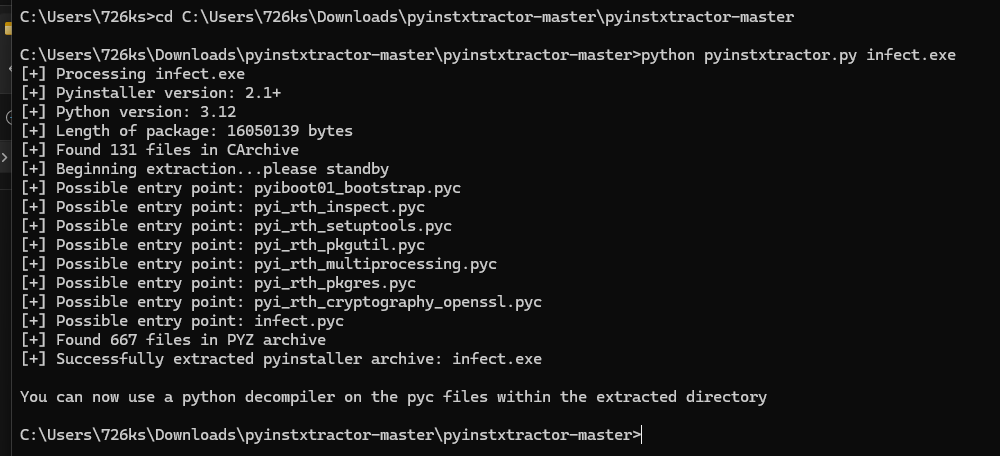Click pyi_rth_inspect.pyc entry point
The width and height of the screenshot is (1000, 456).
tap(339, 207)
